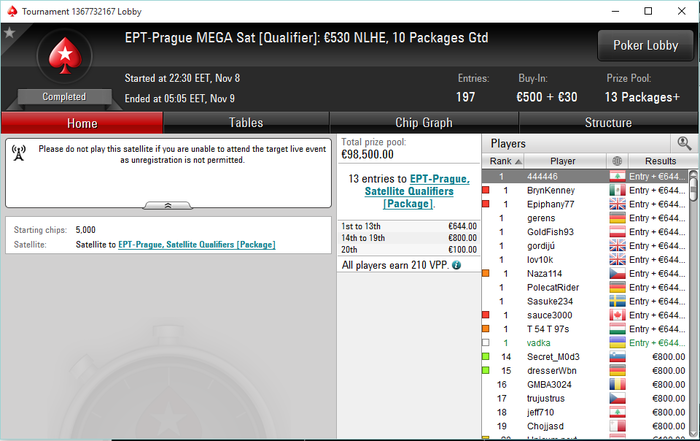Click the Poker Lobby button
Screen dimensions: 700x441
(646, 46)
